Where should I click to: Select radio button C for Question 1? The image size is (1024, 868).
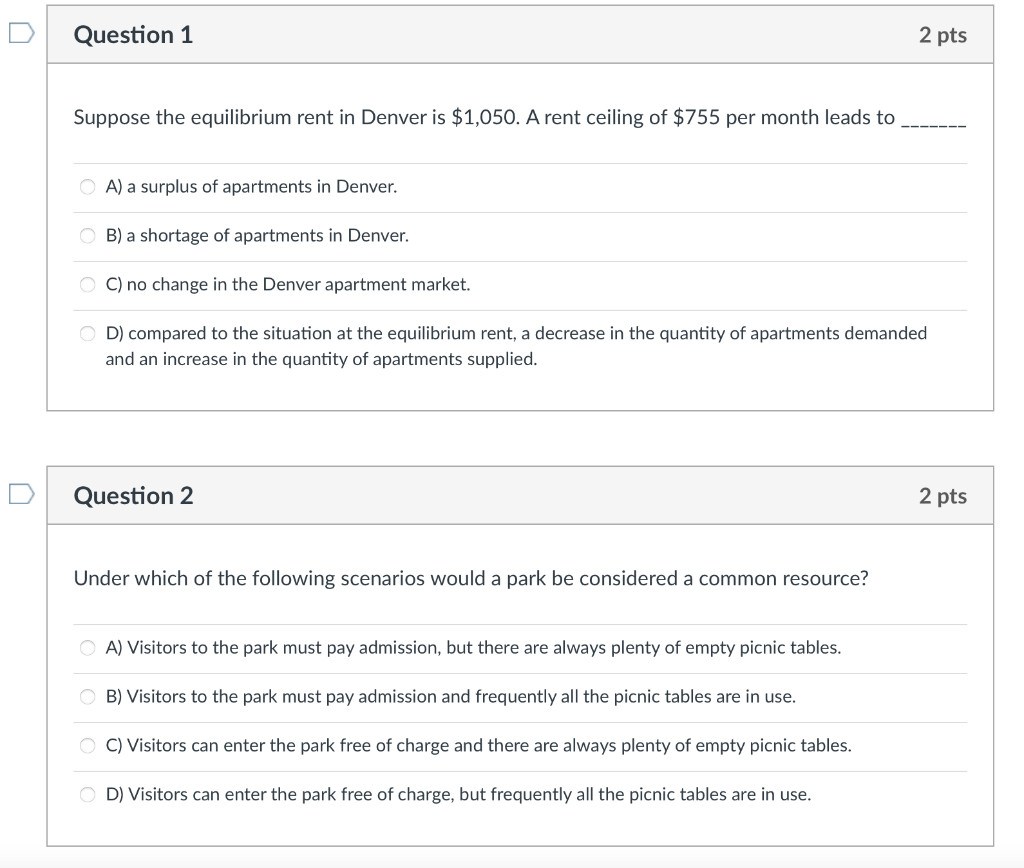pos(87,284)
